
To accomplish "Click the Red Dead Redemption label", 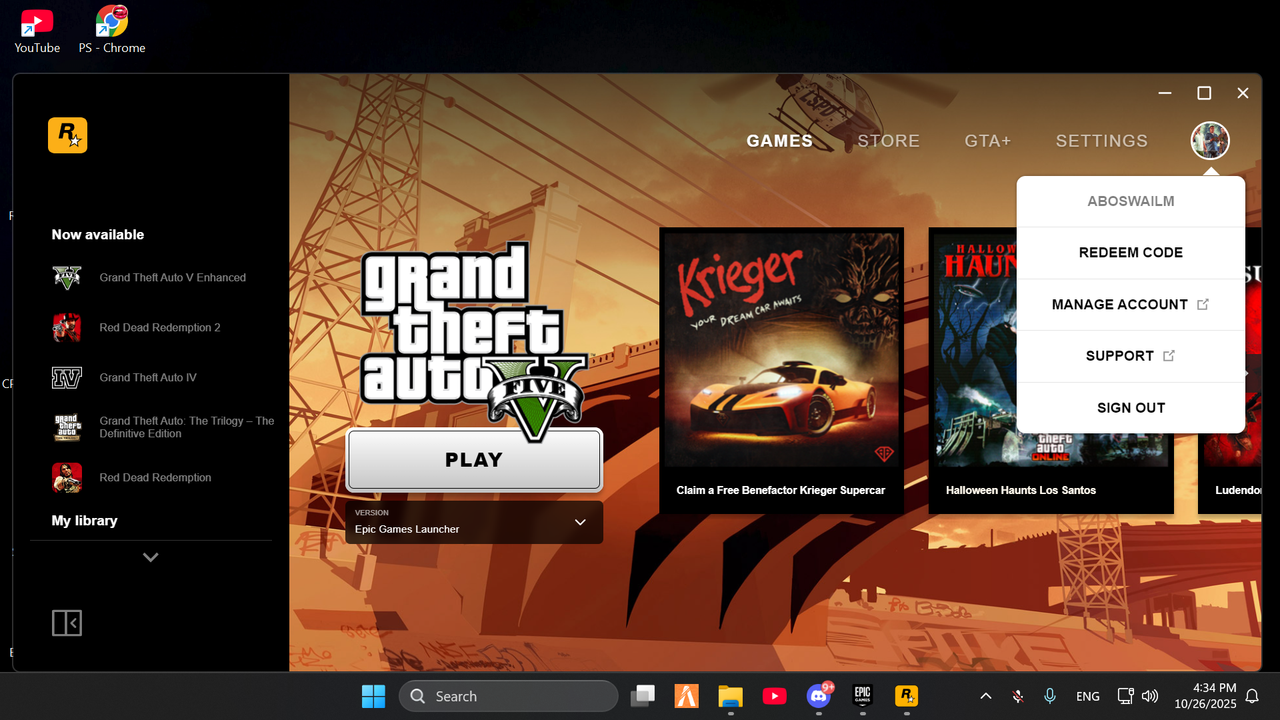I will point(155,478).
